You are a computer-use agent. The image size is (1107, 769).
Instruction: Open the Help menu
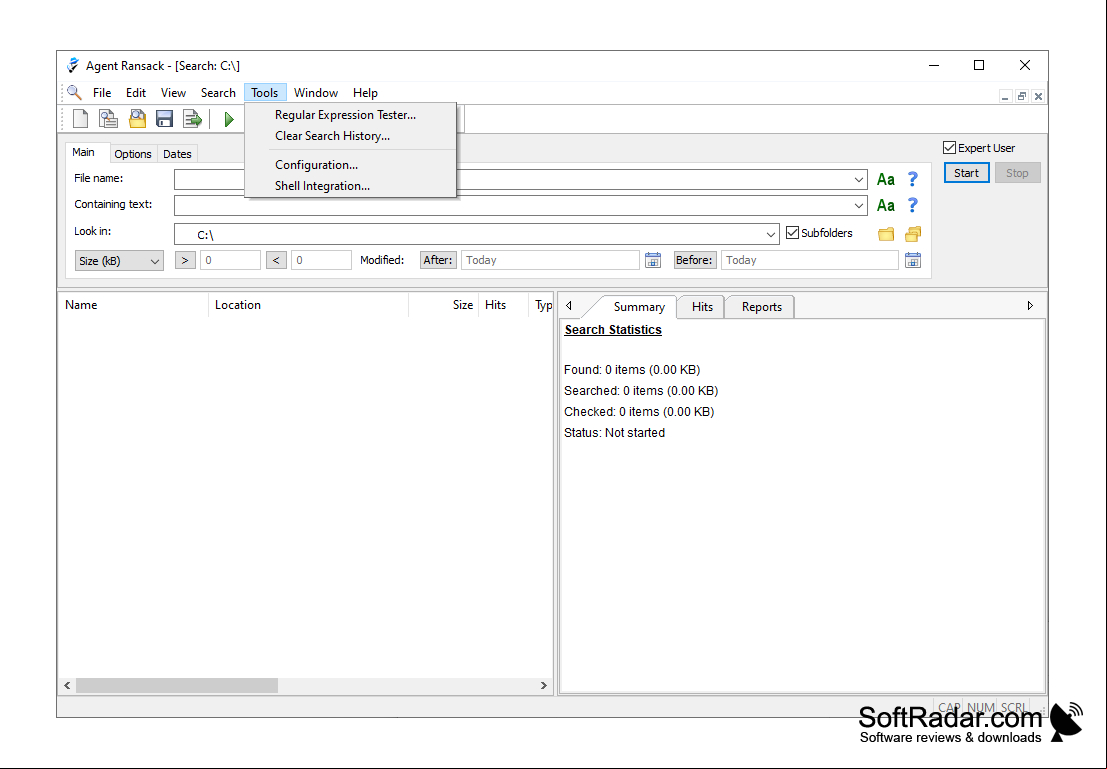(365, 93)
